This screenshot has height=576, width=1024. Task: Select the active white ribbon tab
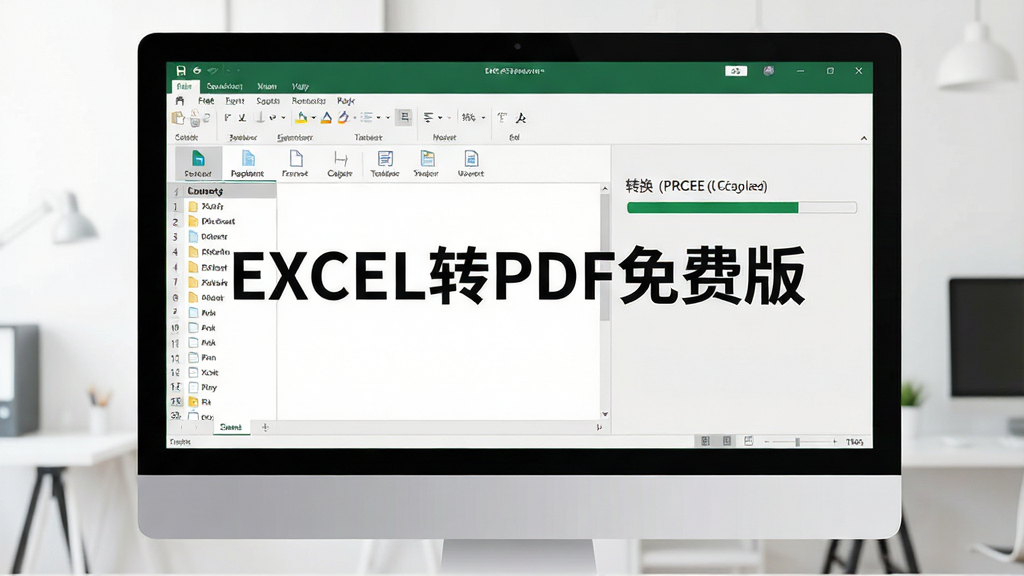click(185, 86)
